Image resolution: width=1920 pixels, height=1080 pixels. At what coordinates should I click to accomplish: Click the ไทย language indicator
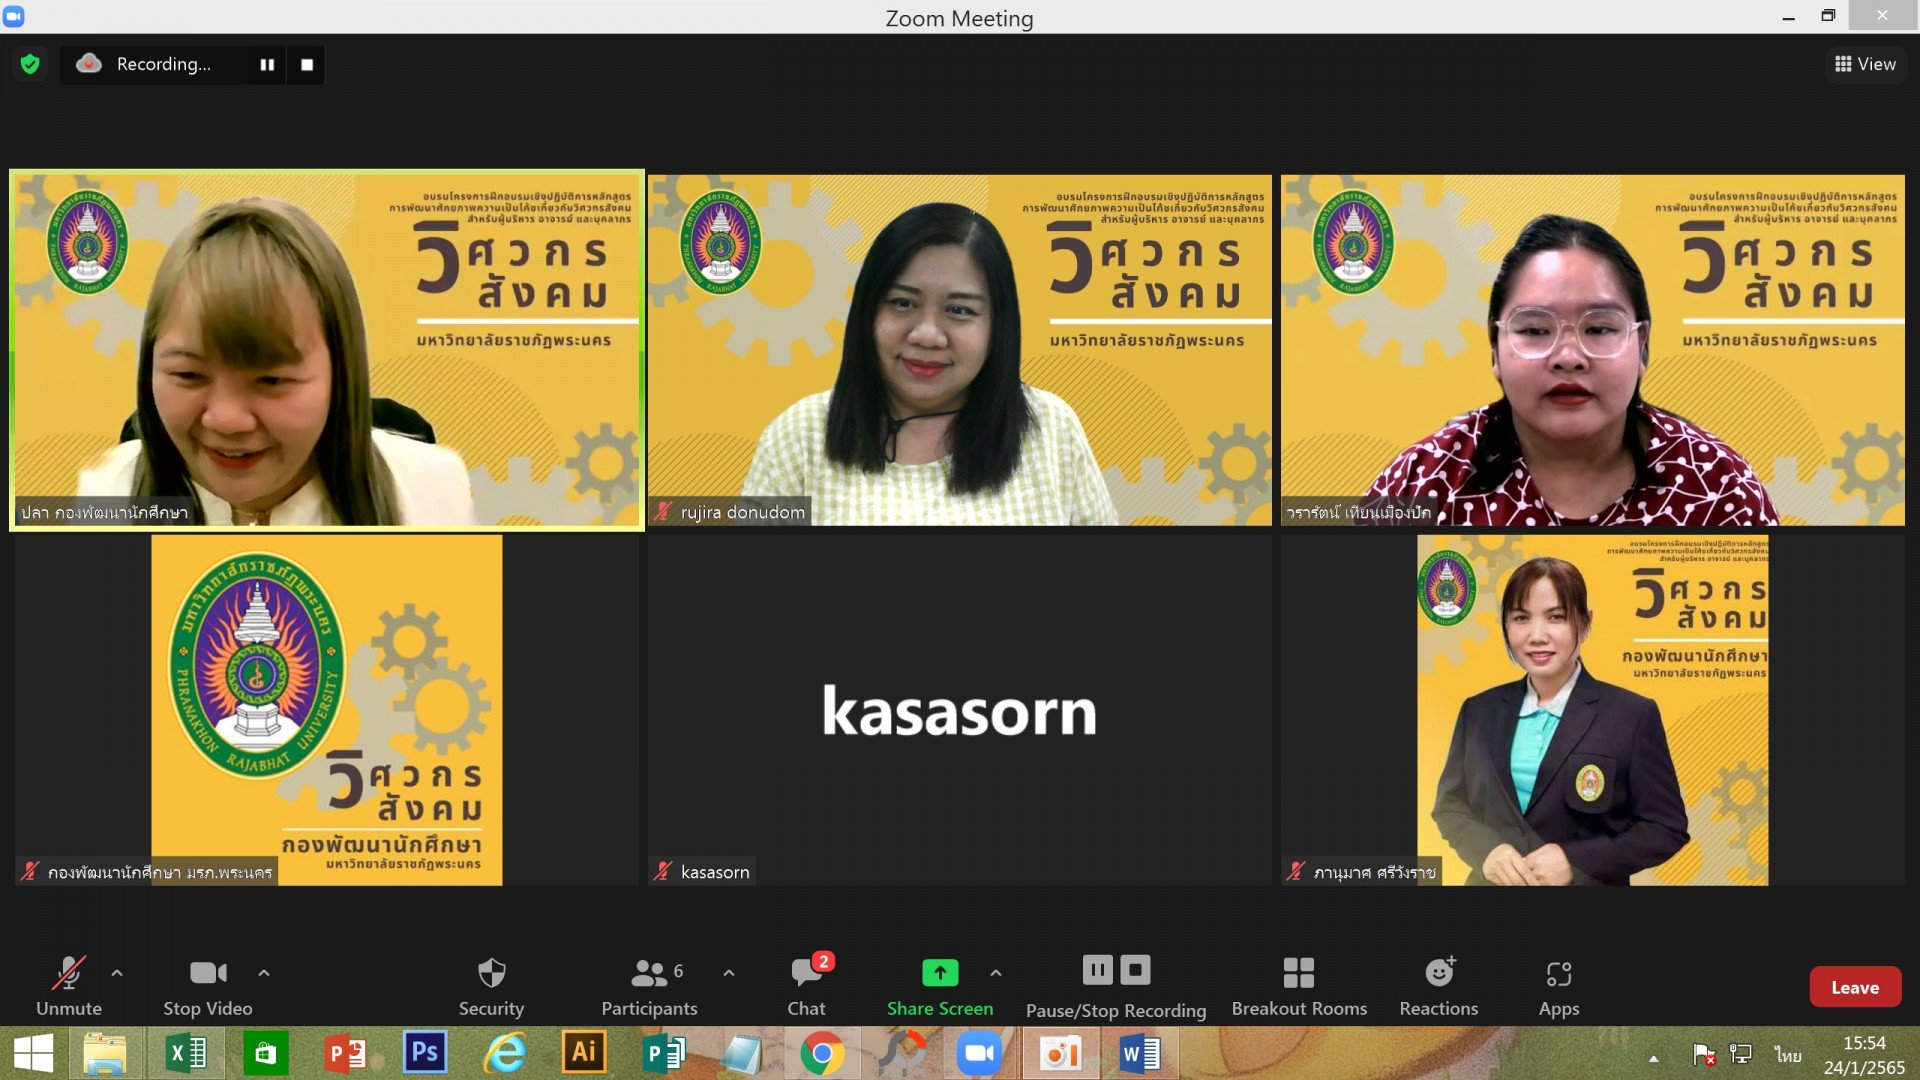1788,1055
